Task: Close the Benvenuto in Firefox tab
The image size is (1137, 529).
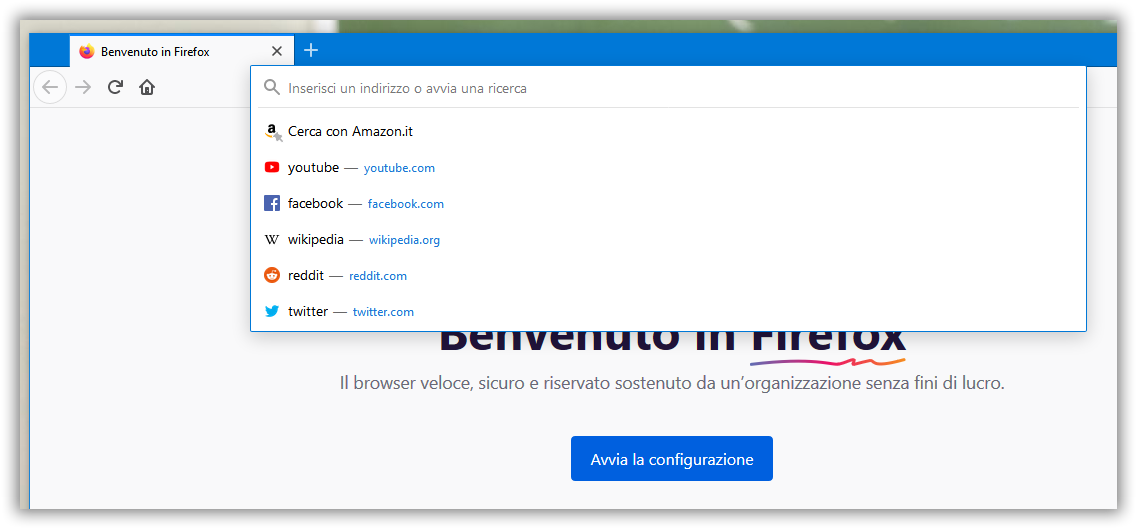Action: pos(276,51)
